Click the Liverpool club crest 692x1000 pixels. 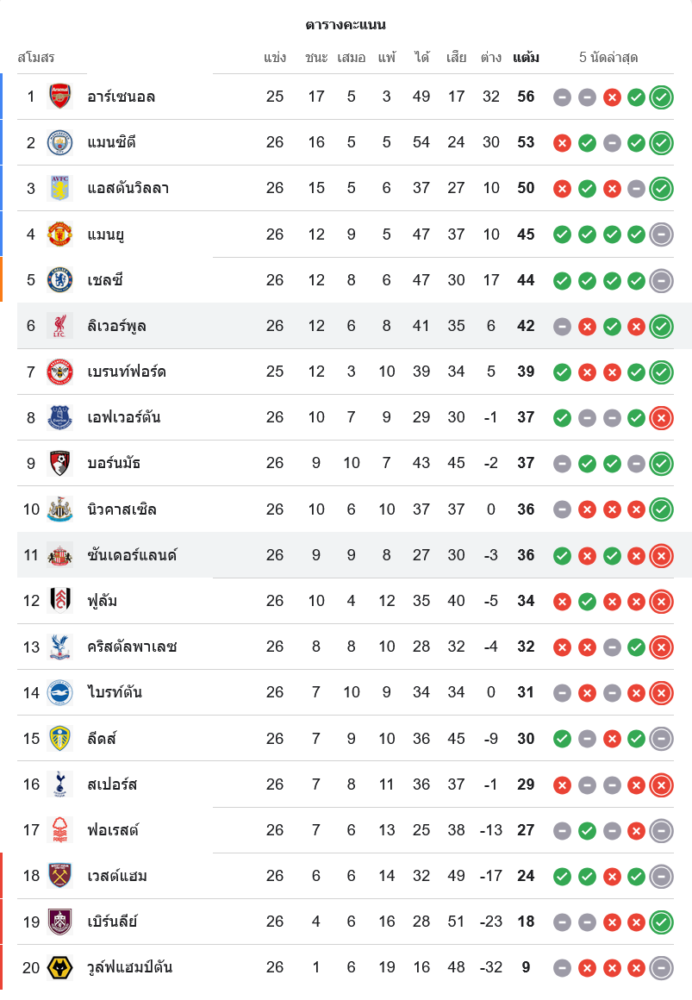point(60,326)
